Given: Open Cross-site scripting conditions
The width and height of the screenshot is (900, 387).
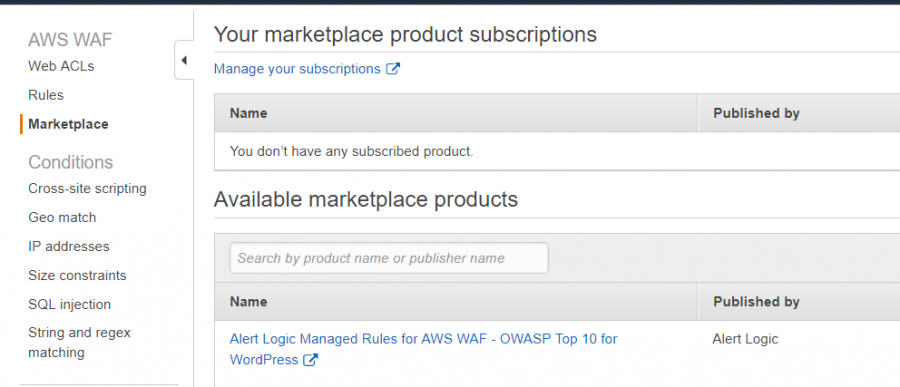Looking at the screenshot, I should (x=87, y=188).
